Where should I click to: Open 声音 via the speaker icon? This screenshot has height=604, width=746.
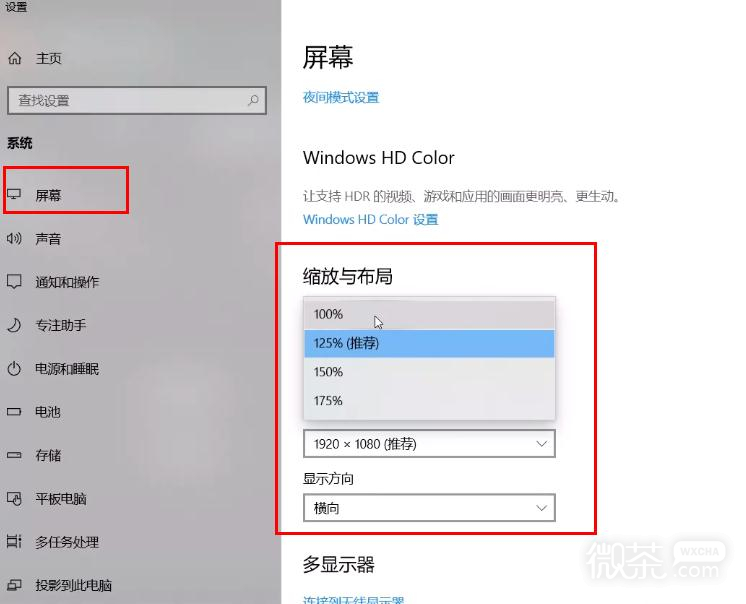14,238
